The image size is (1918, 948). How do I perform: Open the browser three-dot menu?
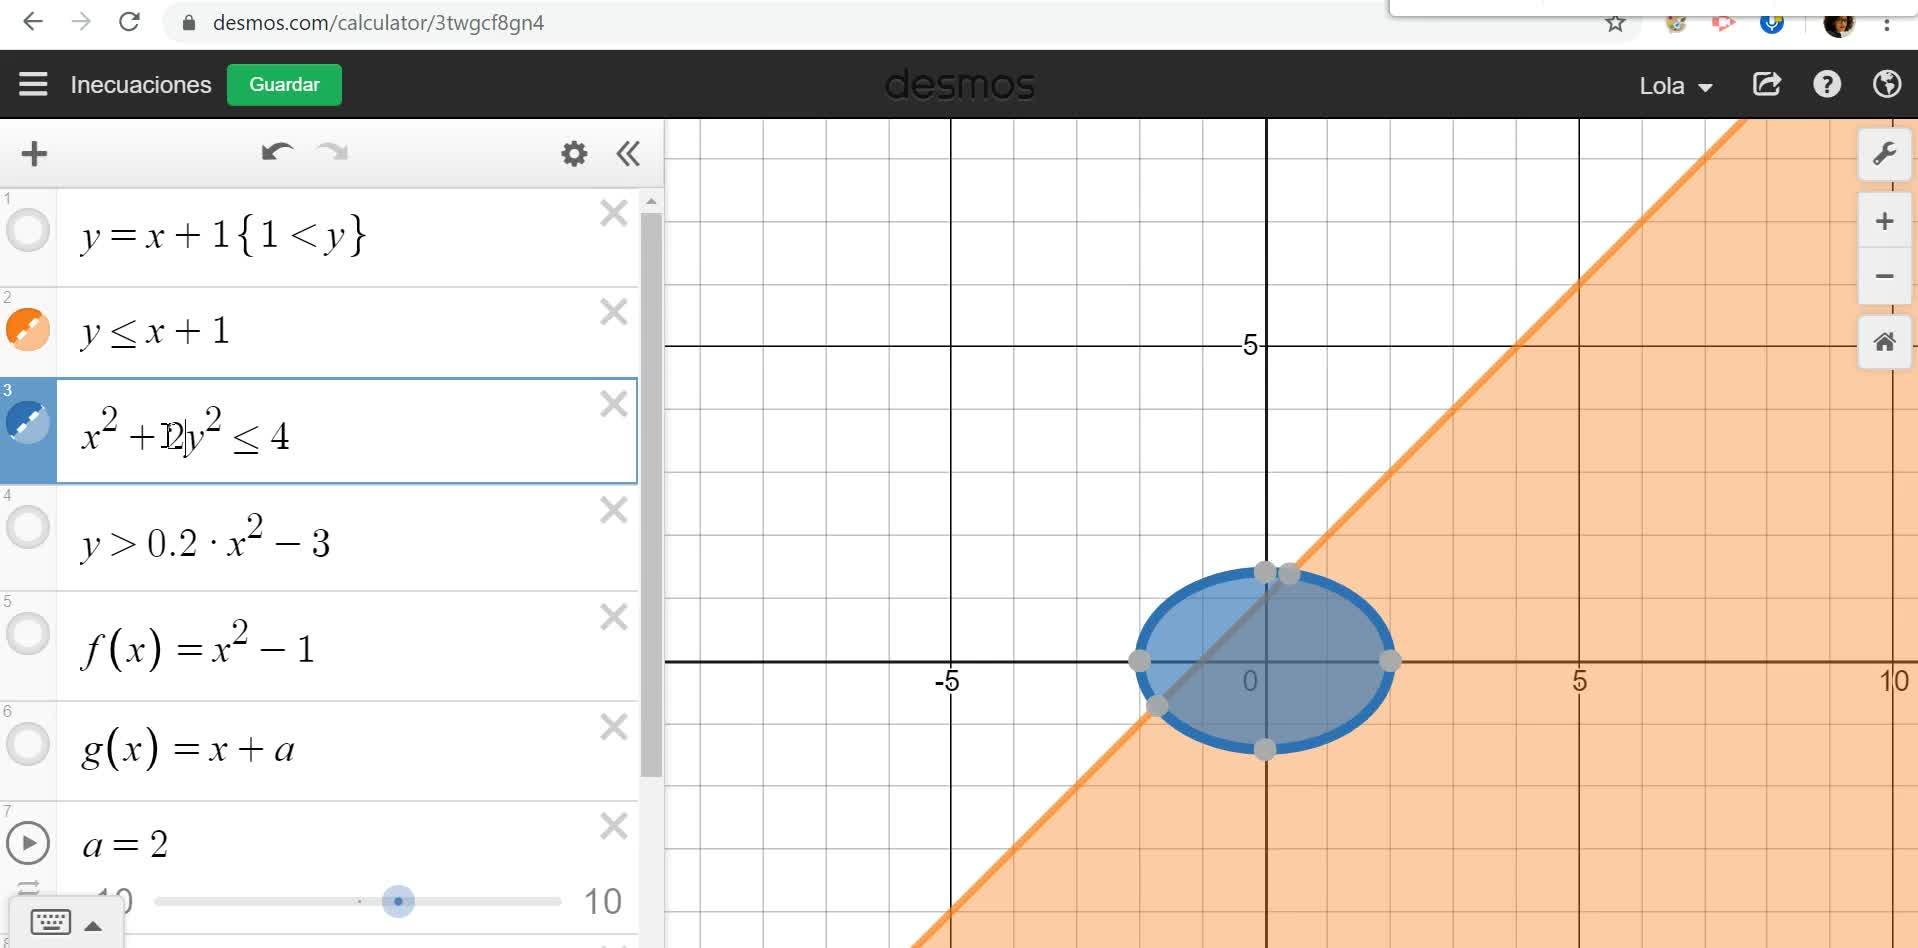(x=1887, y=24)
